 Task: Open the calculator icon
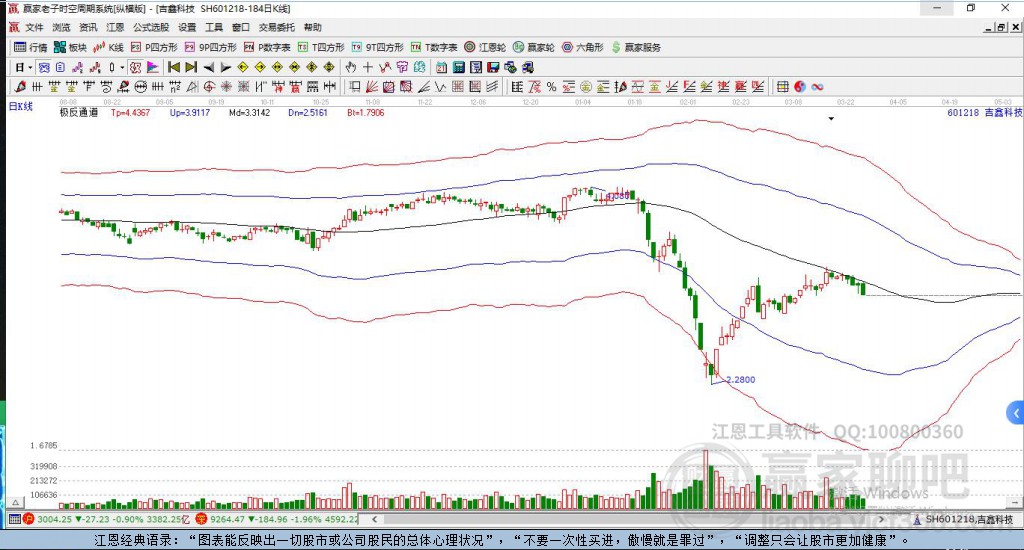click(x=458, y=67)
